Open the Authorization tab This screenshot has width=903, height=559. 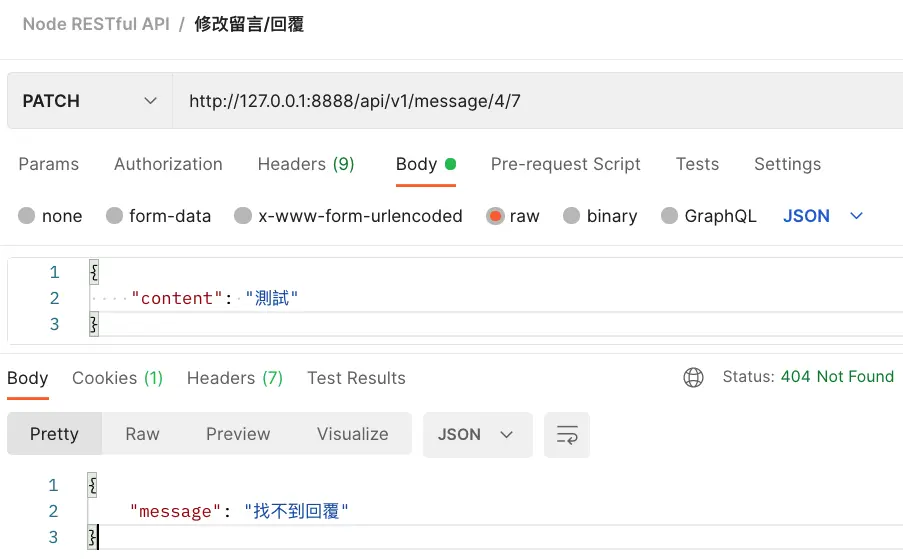168,164
